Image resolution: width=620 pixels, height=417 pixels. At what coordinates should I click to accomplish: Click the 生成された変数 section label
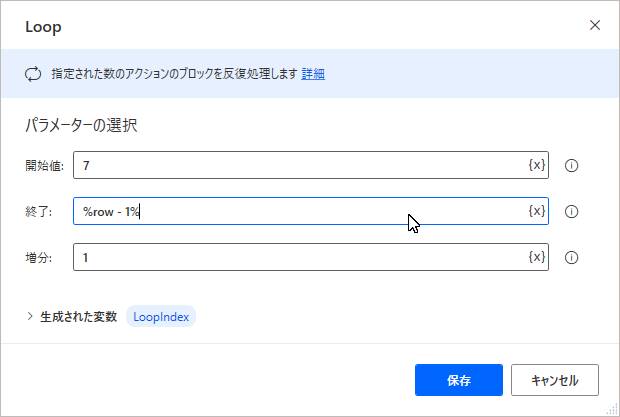coord(78,317)
